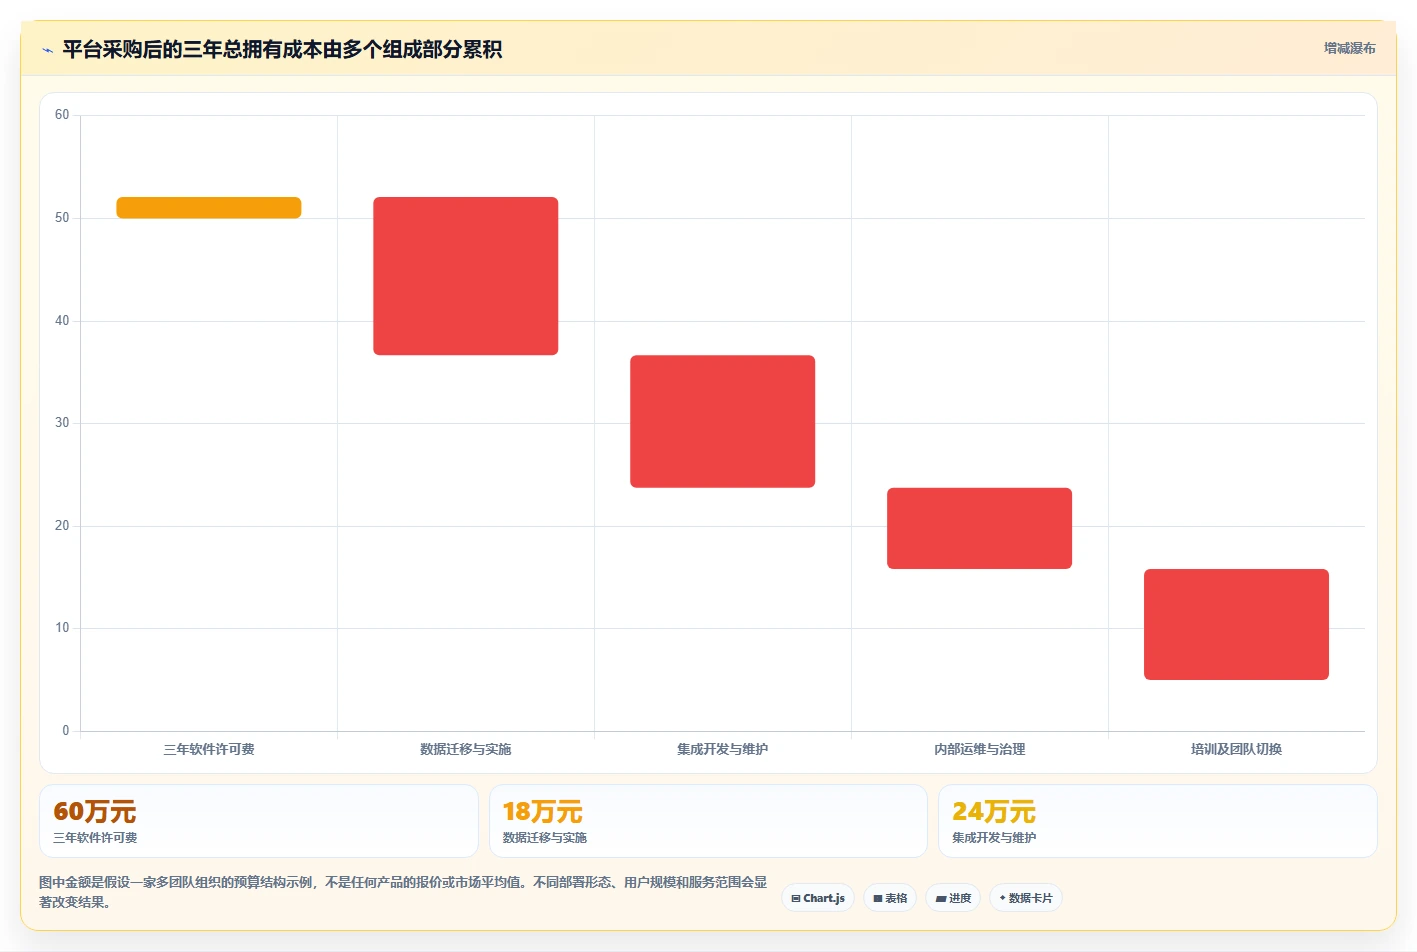Click the y-axis value 40
1417x952 pixels.
(62, 321)
